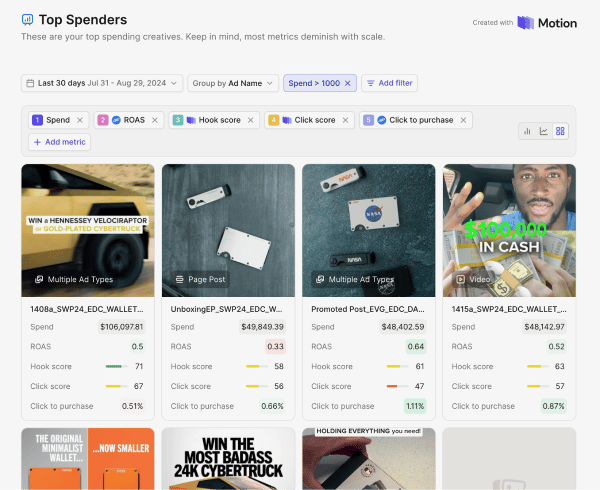Open the Win the Most Badass 24K Cybertruck thumbnail
600x490 pixels.
point(228,459)
